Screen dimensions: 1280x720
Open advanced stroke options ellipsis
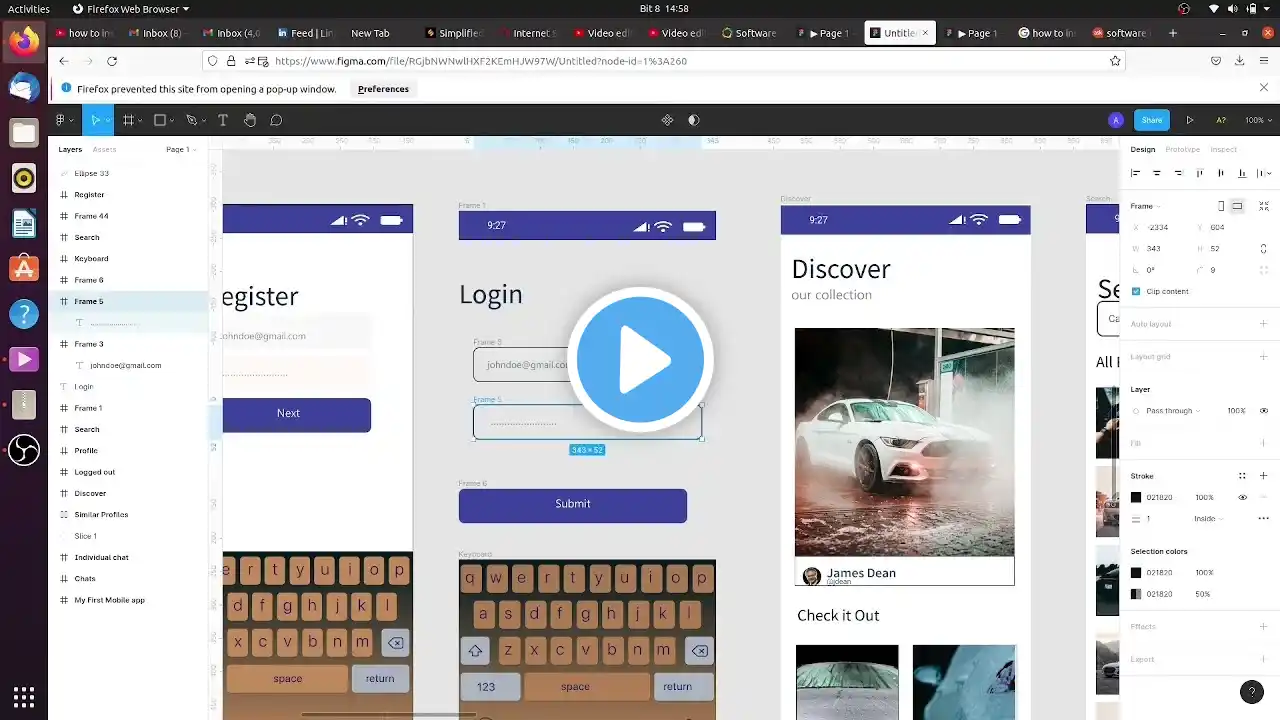[x=1264, y=519]
